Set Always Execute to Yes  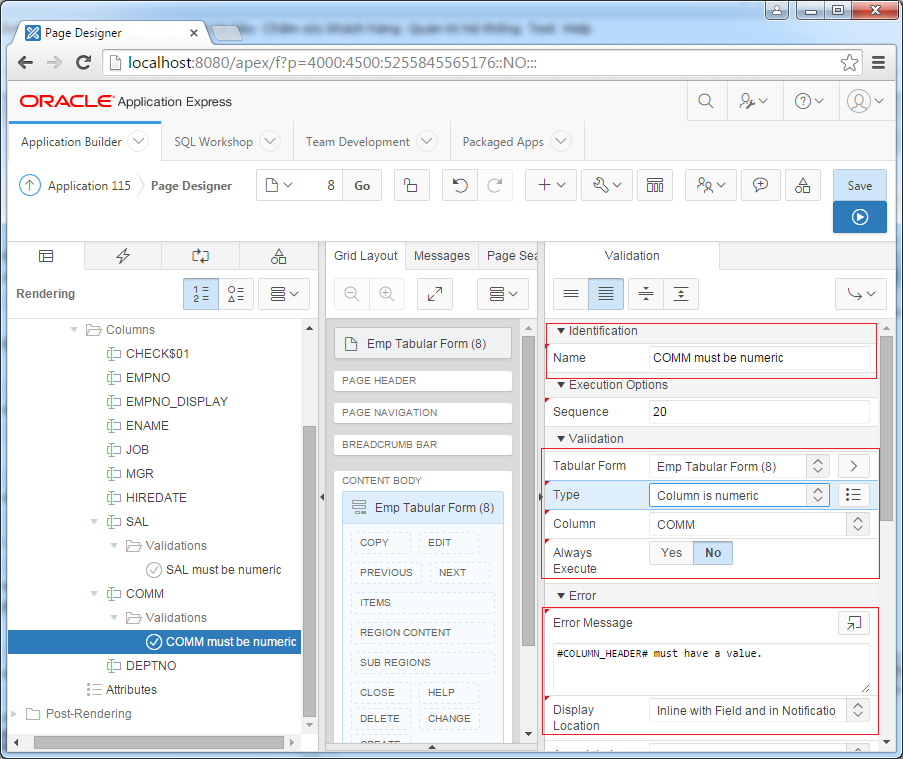(x=671, y=553)
